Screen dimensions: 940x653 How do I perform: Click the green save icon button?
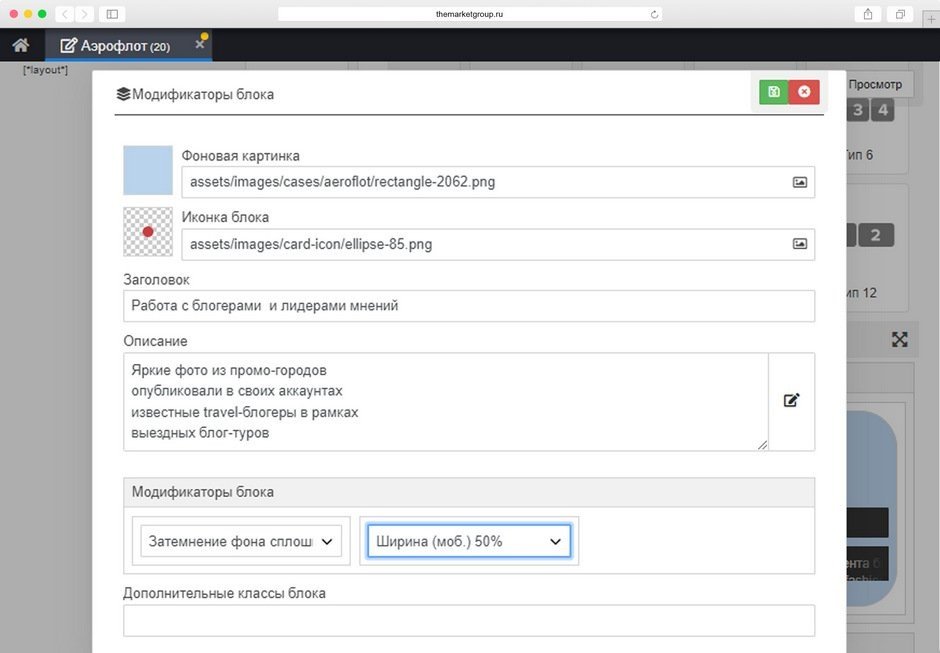pyautogui.click(x=774, y=92)
